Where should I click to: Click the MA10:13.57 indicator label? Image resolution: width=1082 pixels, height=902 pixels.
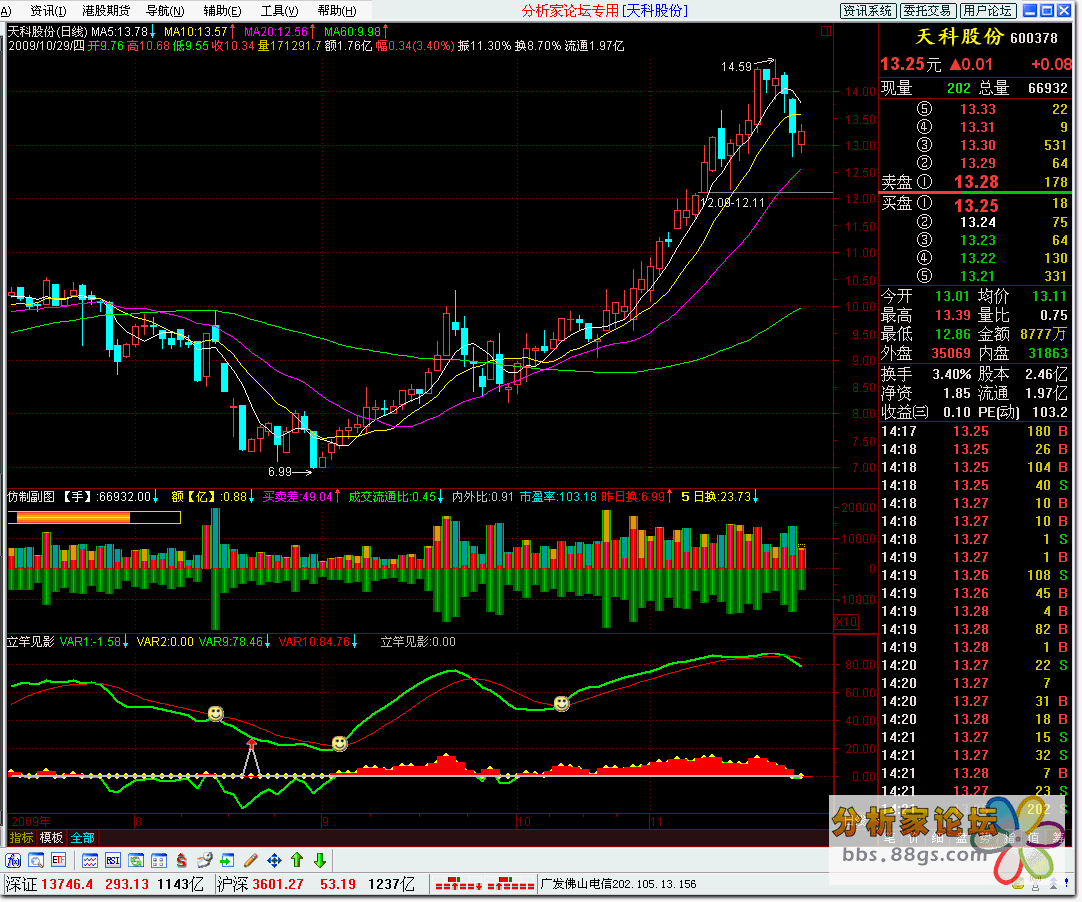[x=195, y=32]
